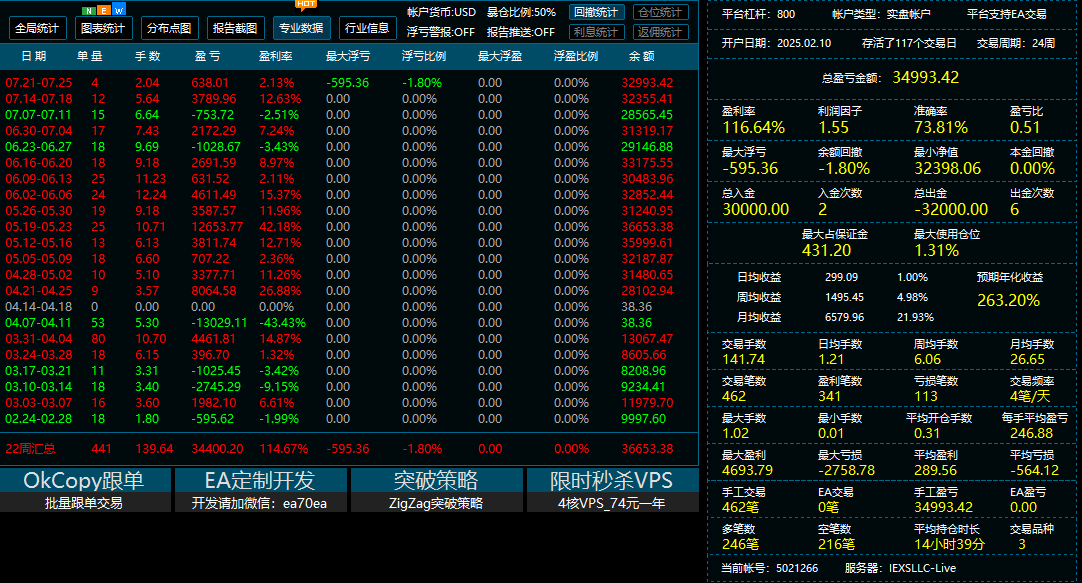Click the 仓位统计 button

tap(660, 12)
